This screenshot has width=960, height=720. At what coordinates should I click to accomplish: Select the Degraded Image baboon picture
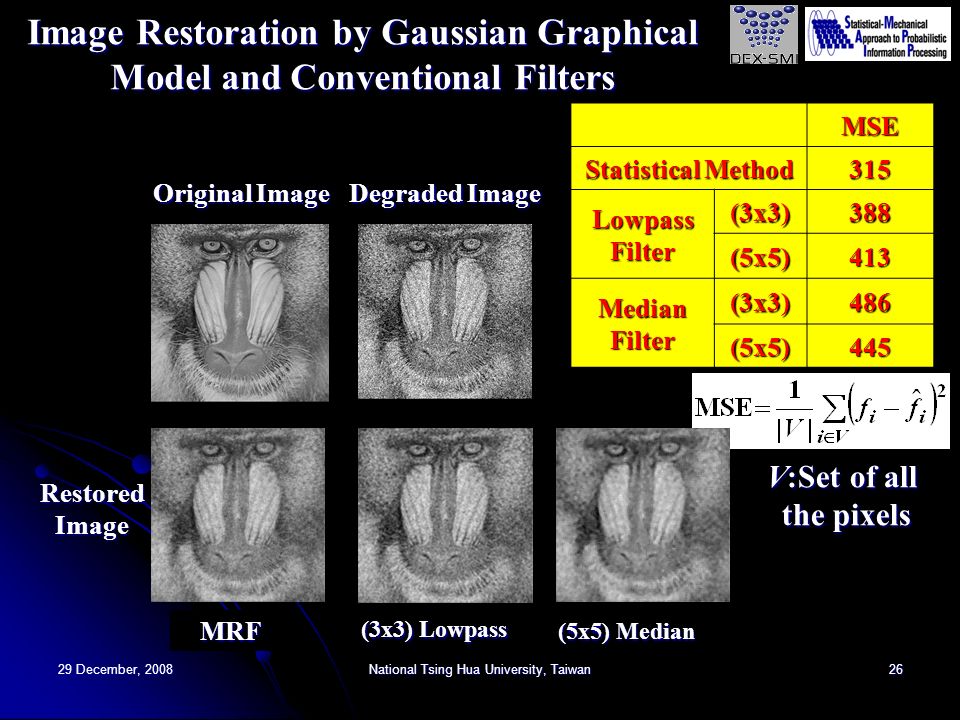coord(445,311)
